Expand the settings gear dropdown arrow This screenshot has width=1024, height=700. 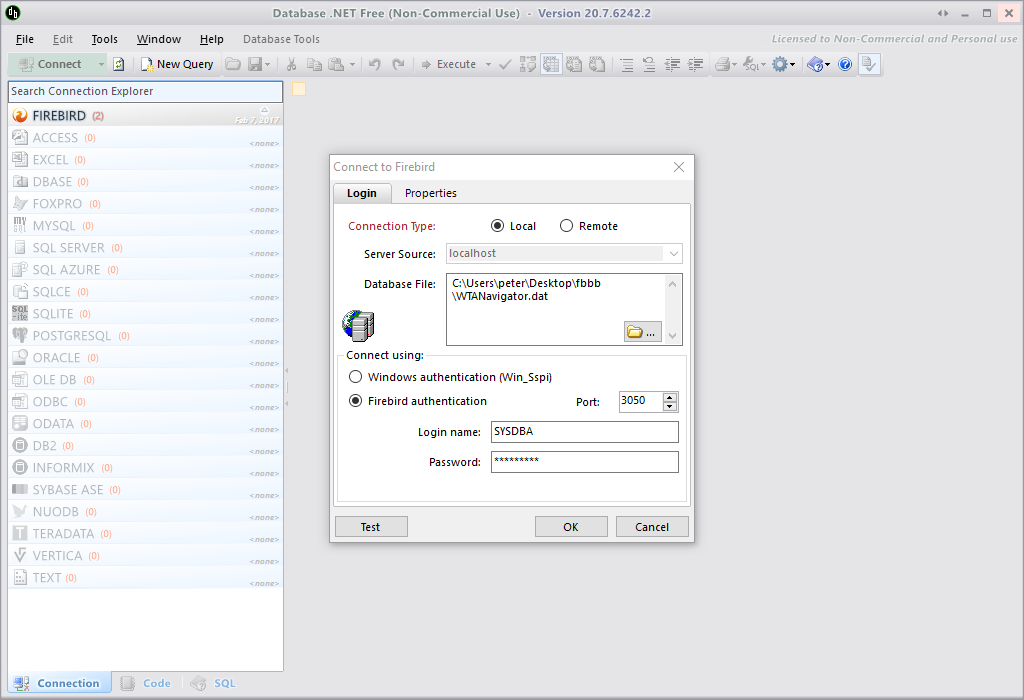pyautogui.click(x=792, y=64)
